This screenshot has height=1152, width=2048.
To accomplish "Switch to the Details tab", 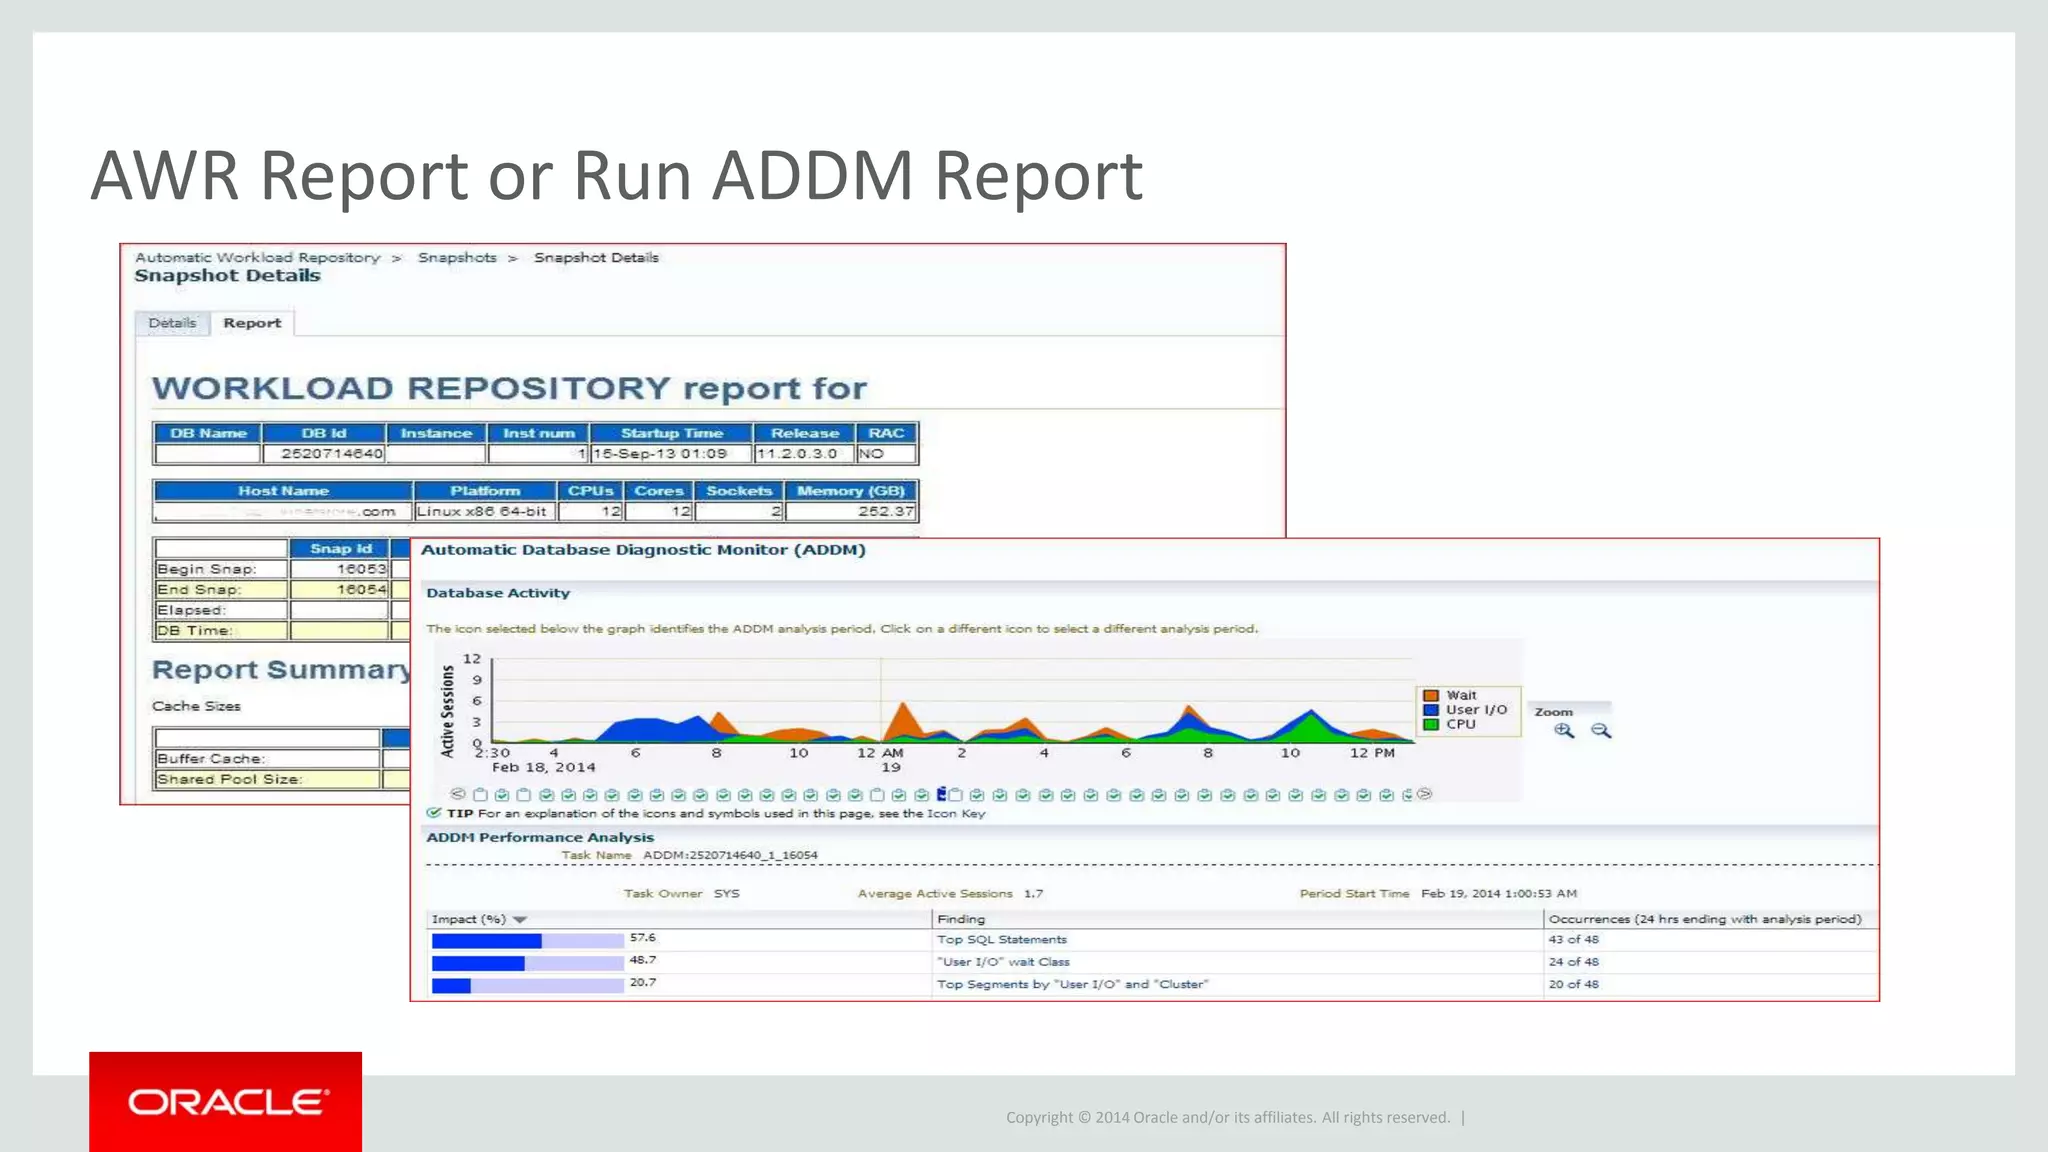I will pos(172,323).
